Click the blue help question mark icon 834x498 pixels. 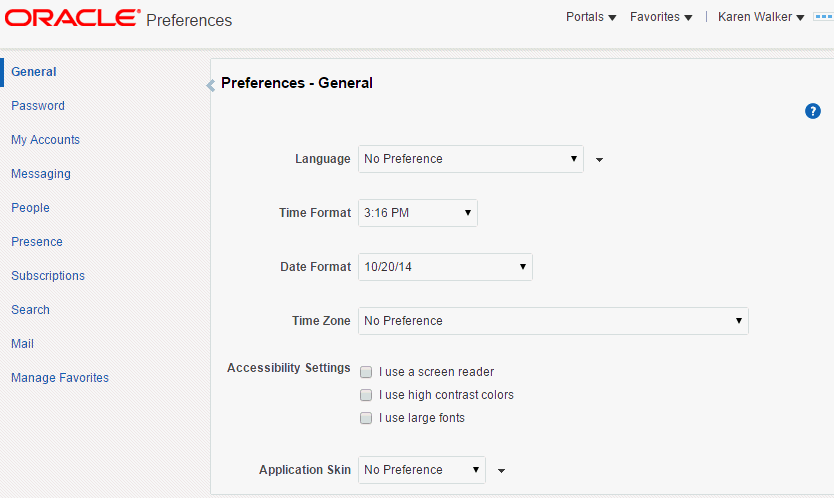[x=813, y=111]
